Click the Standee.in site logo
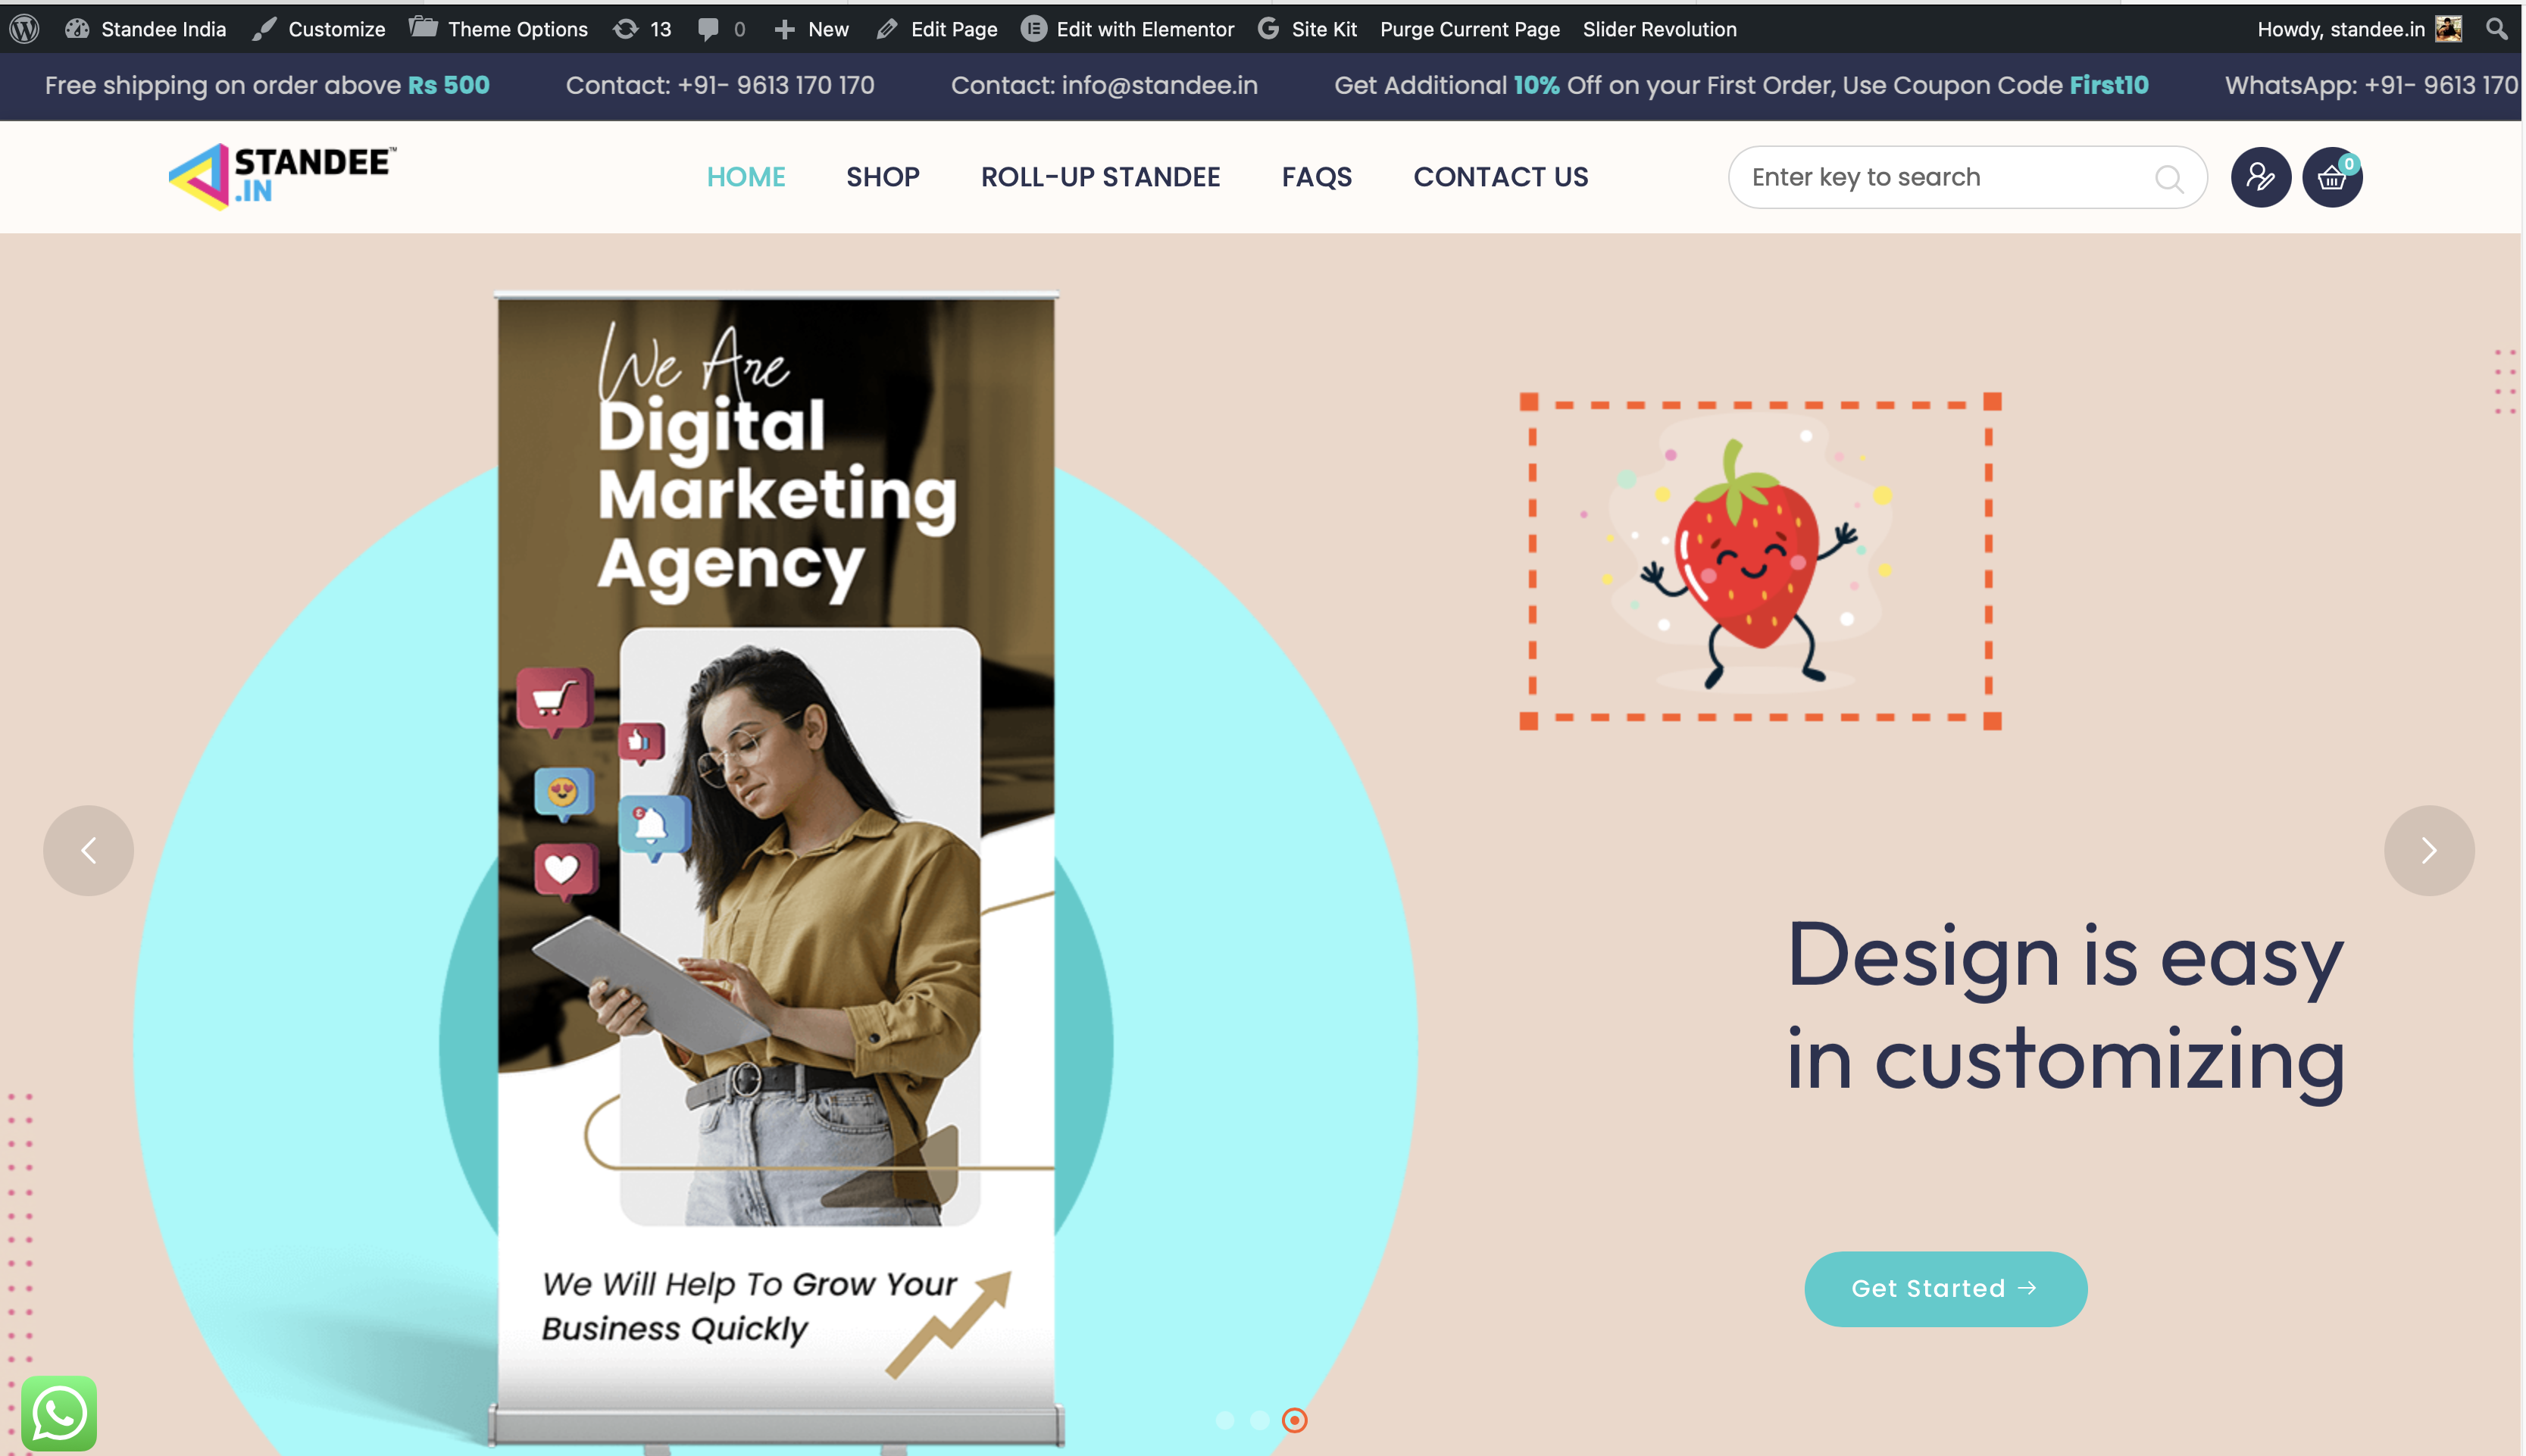2526x1456 pixels. click(x=283, y=176)
